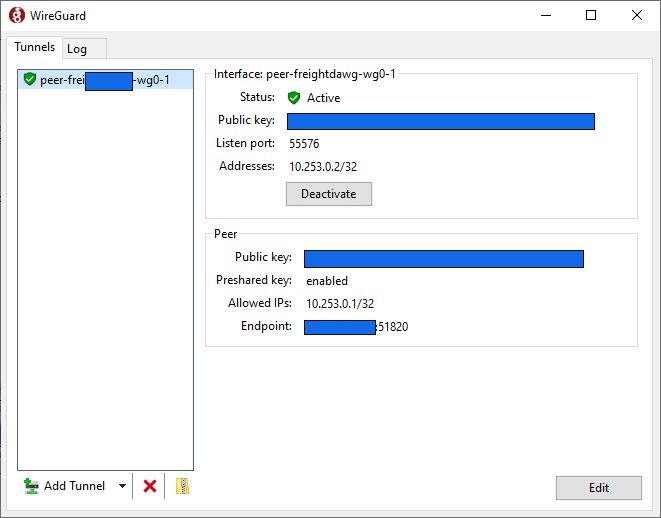661x518 pixels.
Task: Click the address 10.253.0.2/32
Action: (323, 166)
